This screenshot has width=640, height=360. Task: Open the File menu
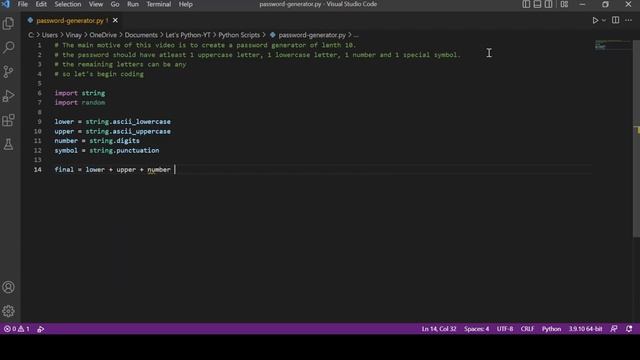[x=23, y=4]
